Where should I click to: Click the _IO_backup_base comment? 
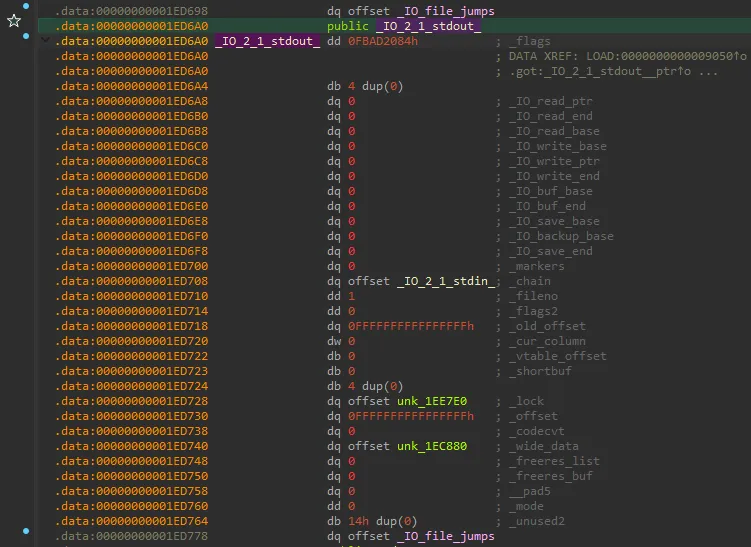click(561, 236)
